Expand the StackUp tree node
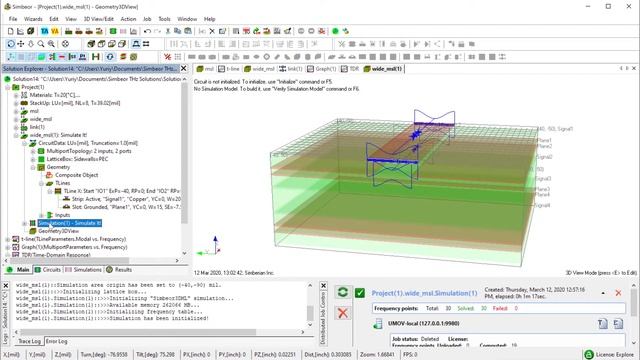The width and height of the screenshot is (640, 360). [16, 103]
